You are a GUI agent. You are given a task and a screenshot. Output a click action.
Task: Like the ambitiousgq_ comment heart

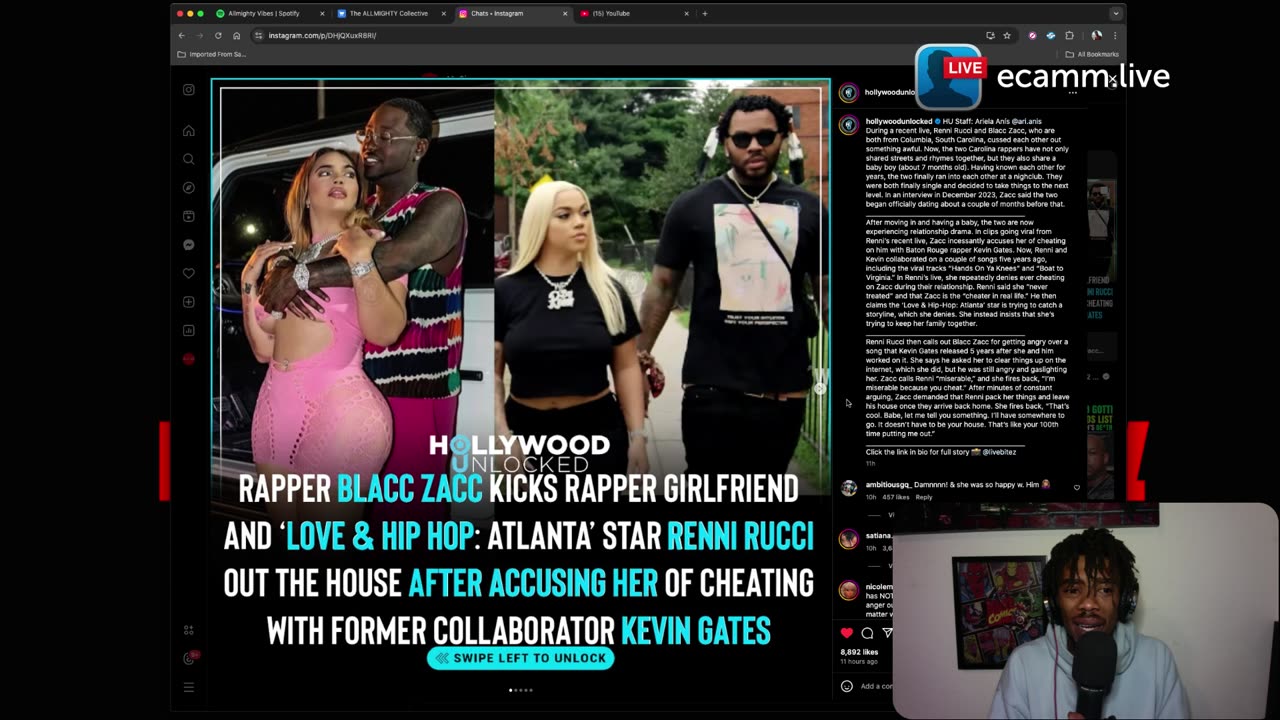click(x=1077, y=488)
